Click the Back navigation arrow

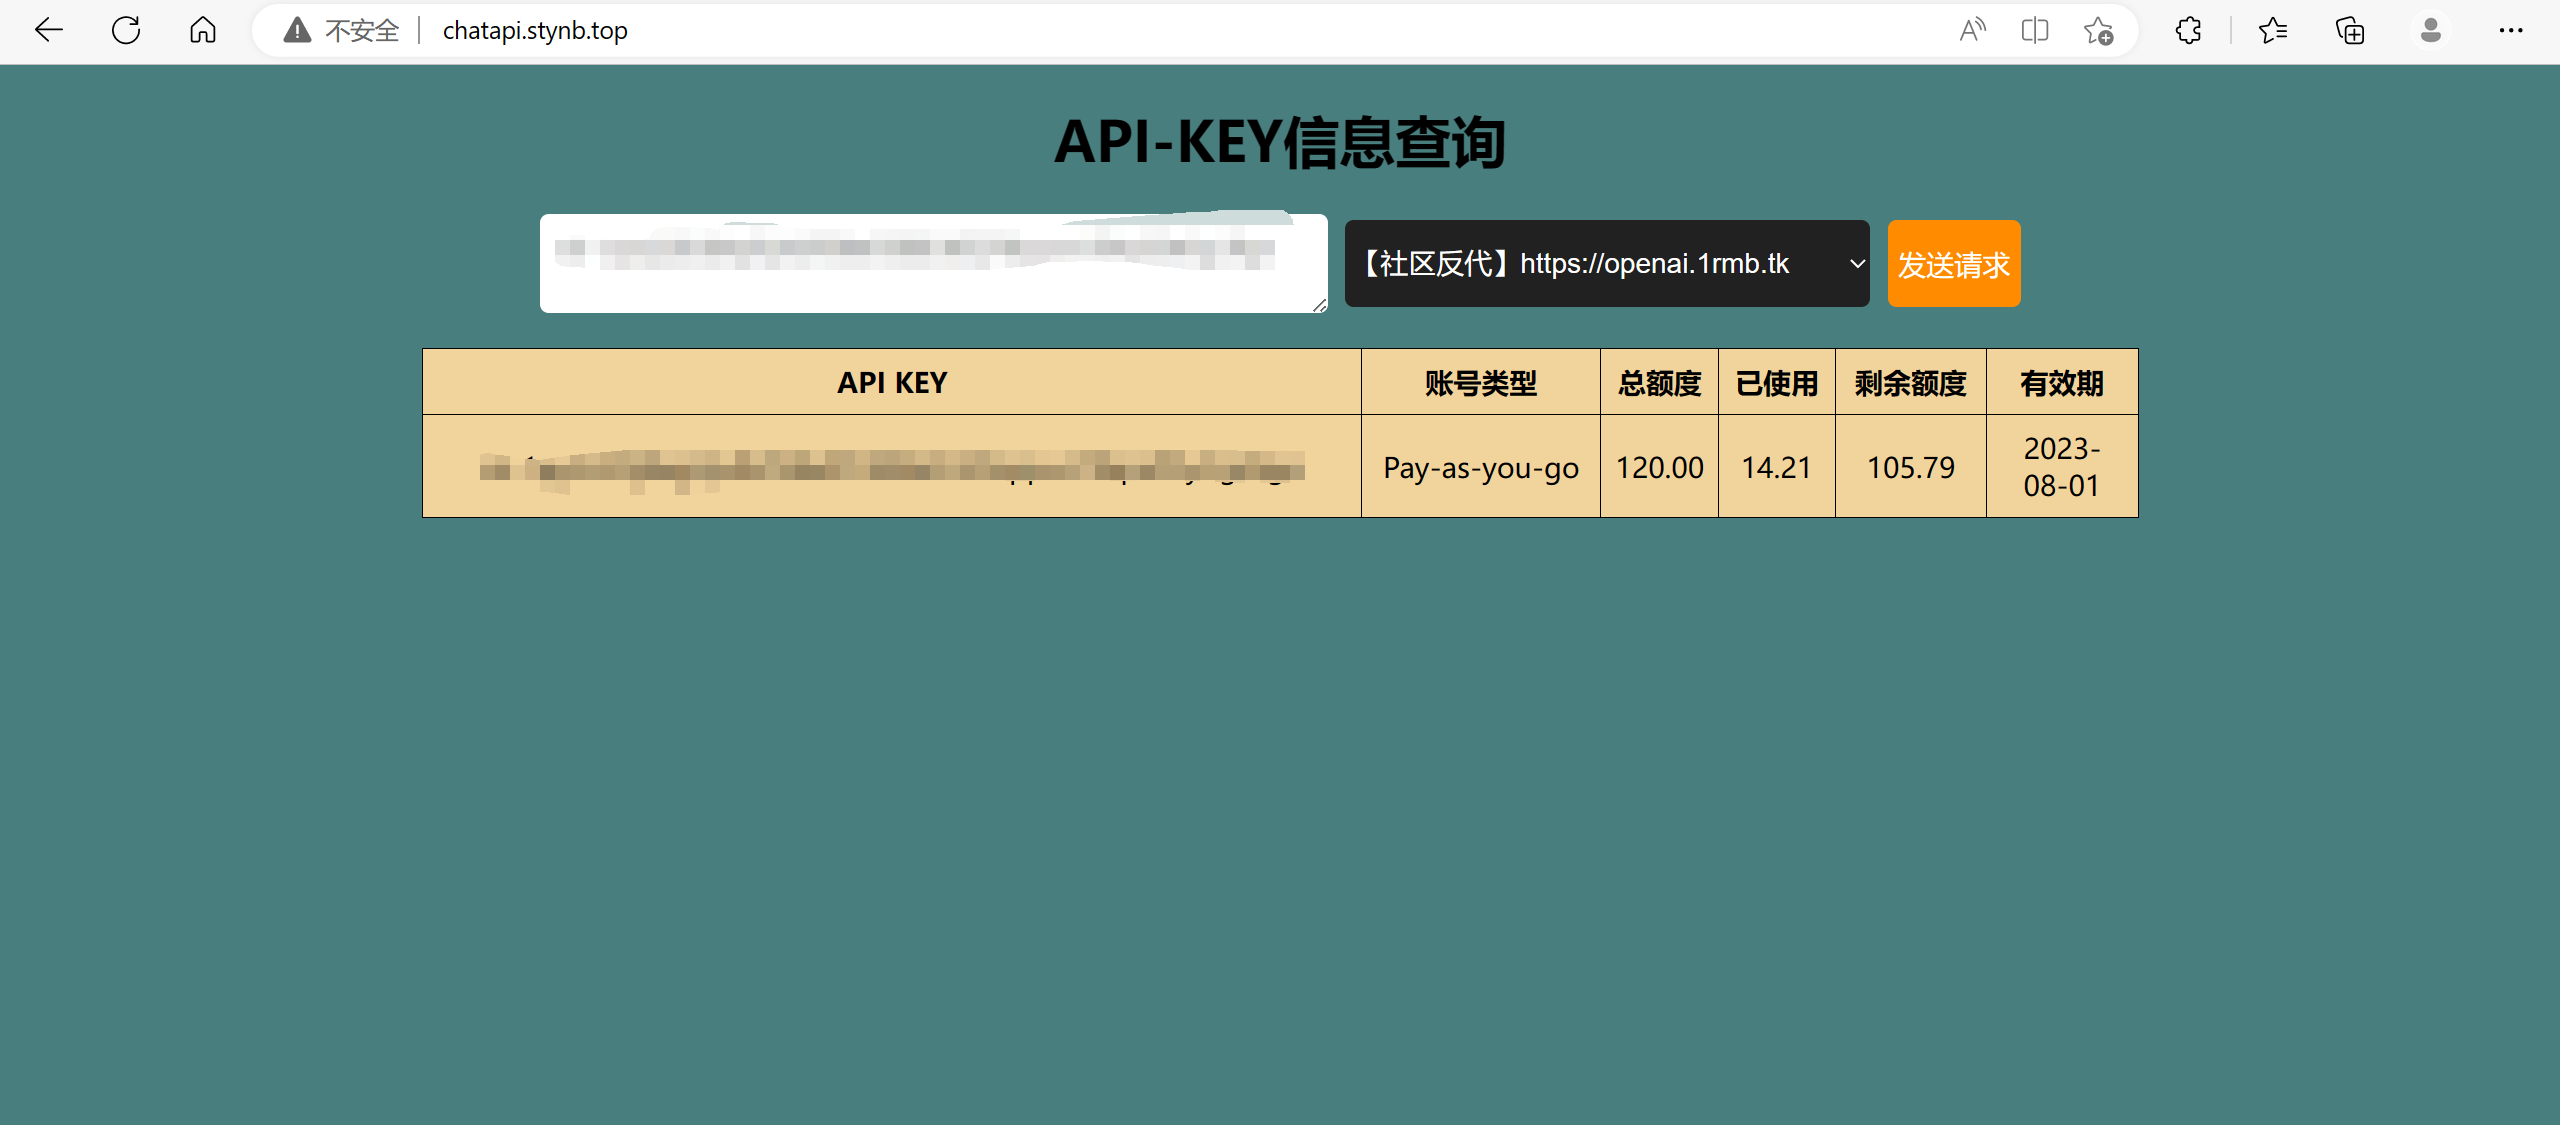(48, 30)
